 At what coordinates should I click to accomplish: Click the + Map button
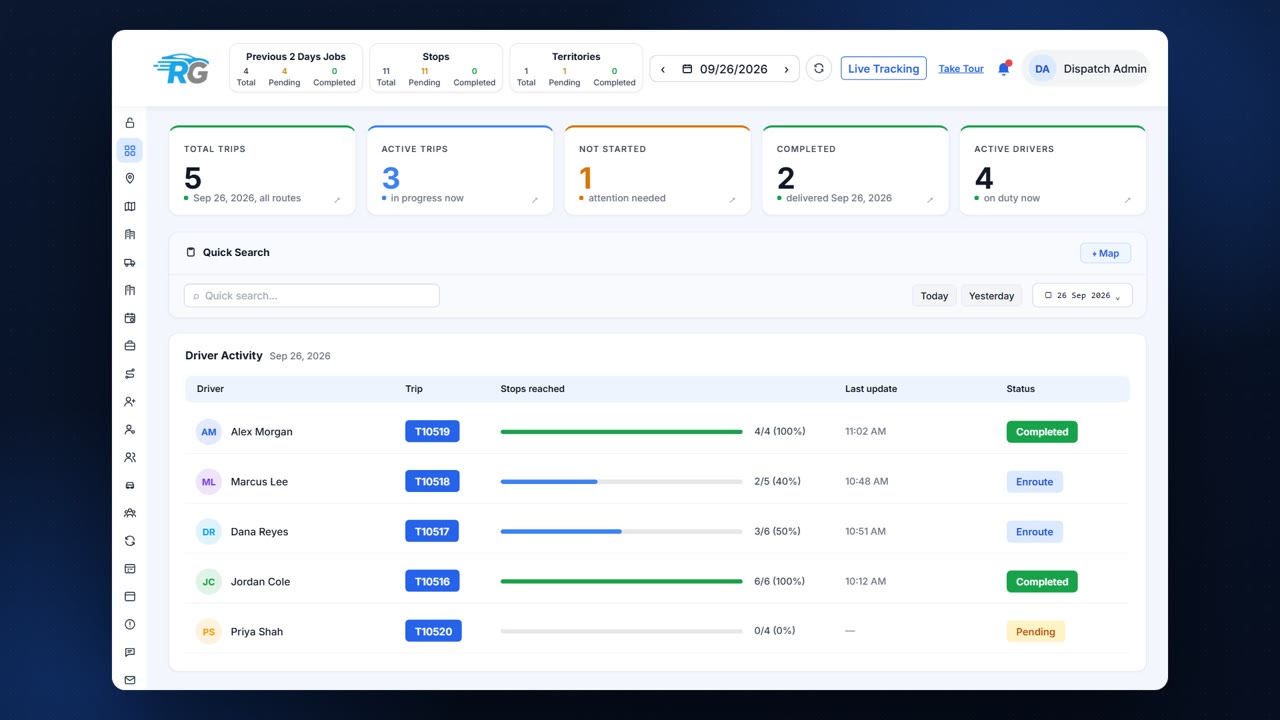(x=1105, y=253)
